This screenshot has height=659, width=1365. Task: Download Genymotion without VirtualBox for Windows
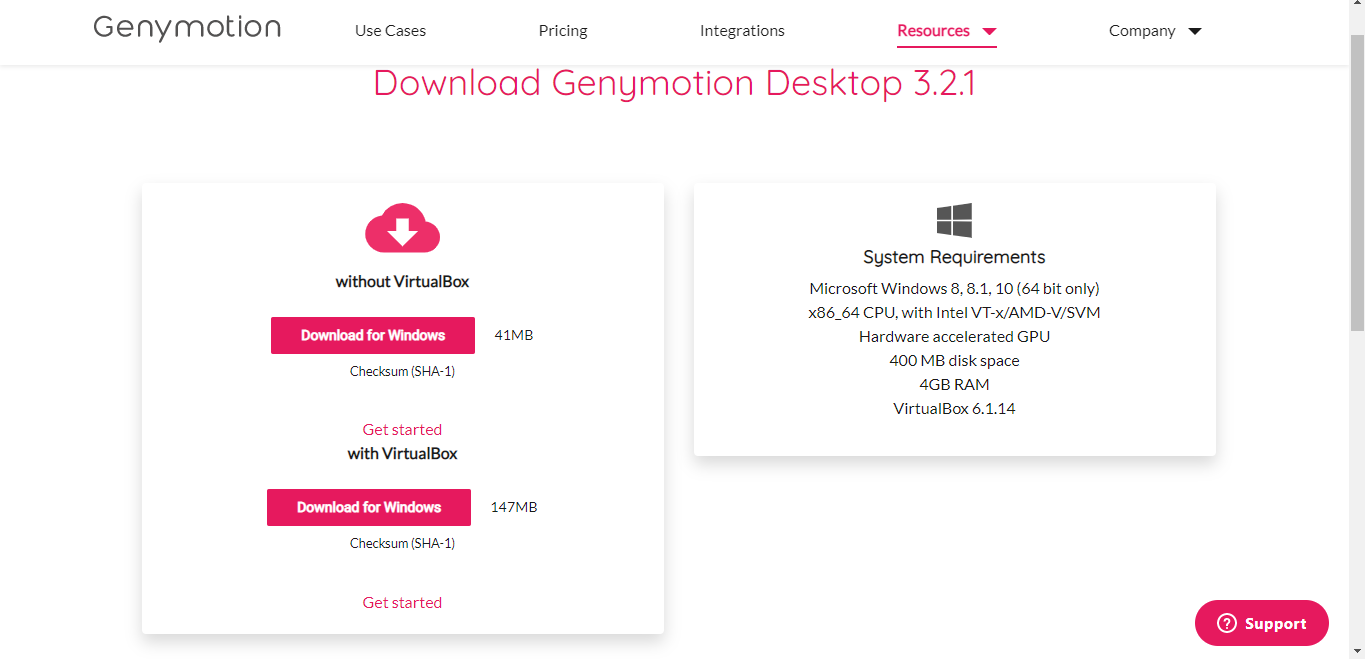pos(372,335)
